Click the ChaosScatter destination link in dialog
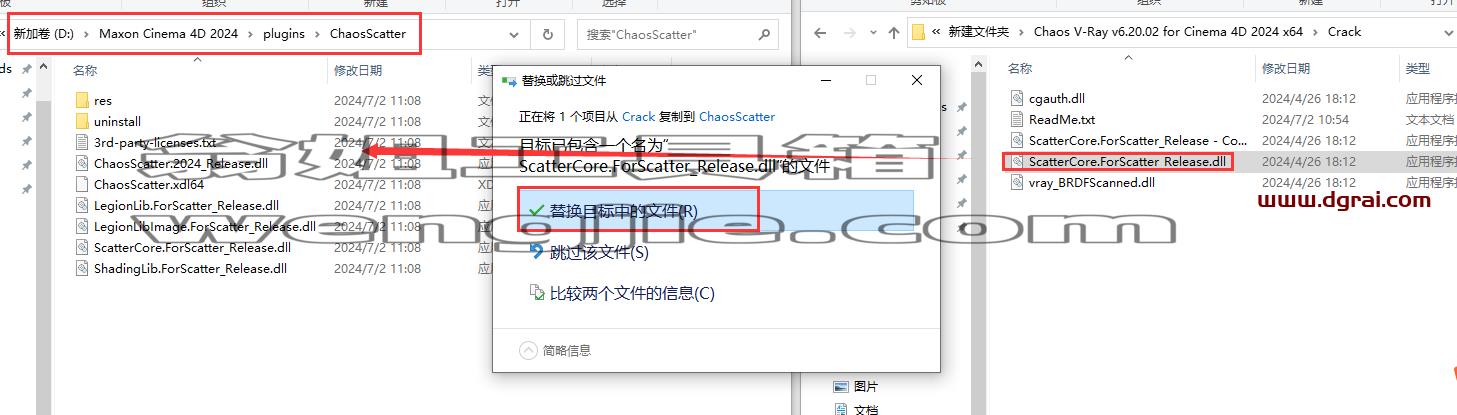 click(737, 116)
